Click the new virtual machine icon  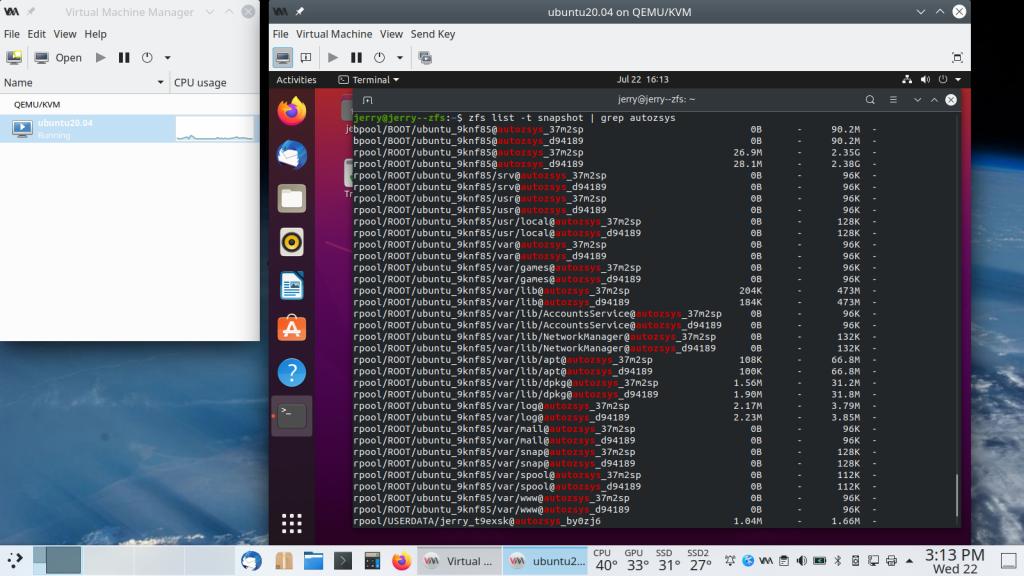tap(14, 58)
